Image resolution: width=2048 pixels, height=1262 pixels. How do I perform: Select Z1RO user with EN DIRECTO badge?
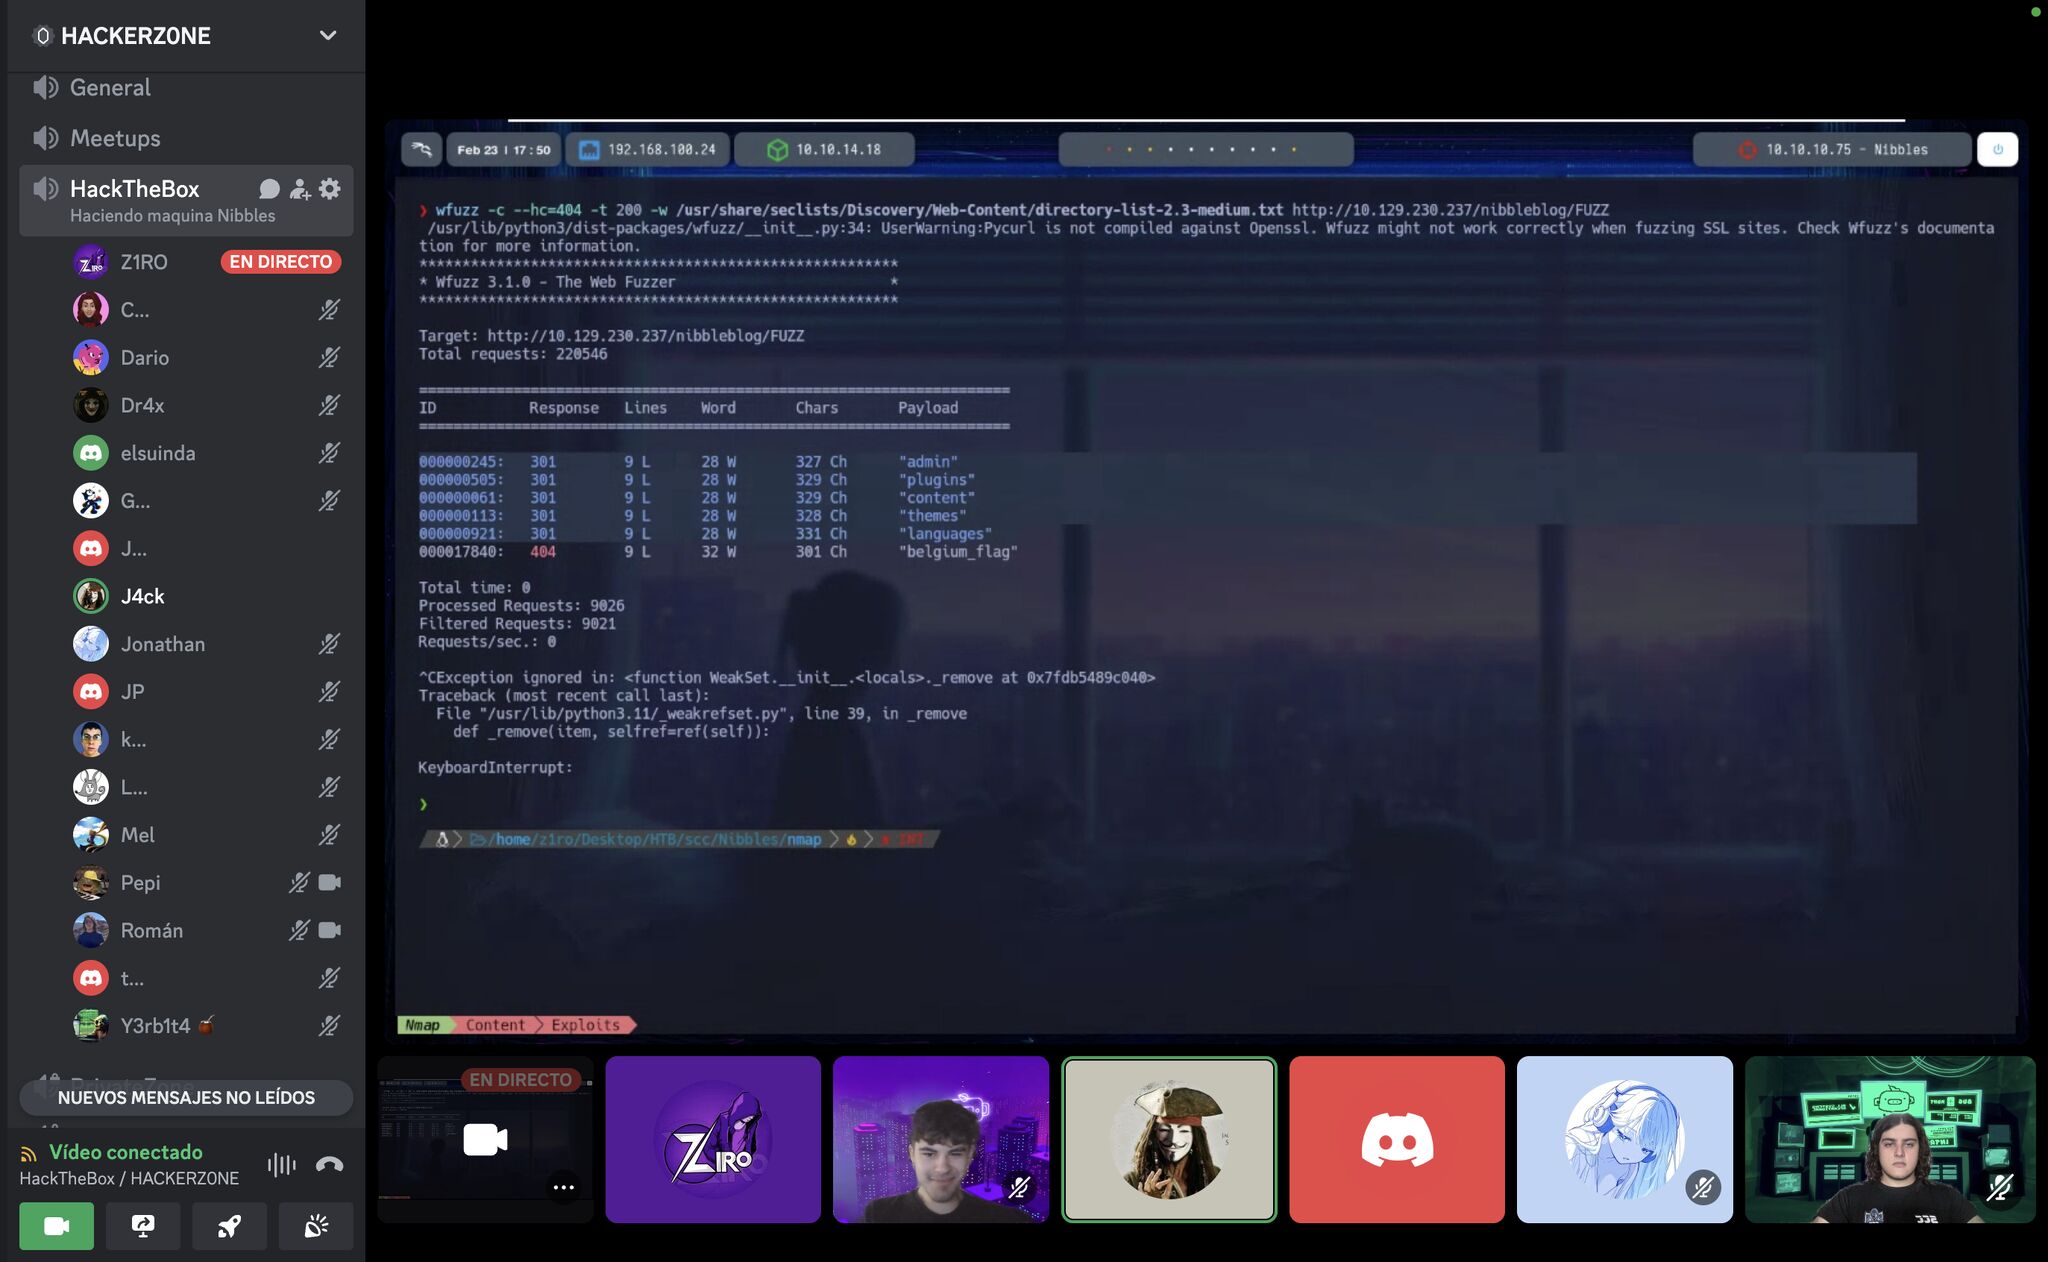point(144,262)
